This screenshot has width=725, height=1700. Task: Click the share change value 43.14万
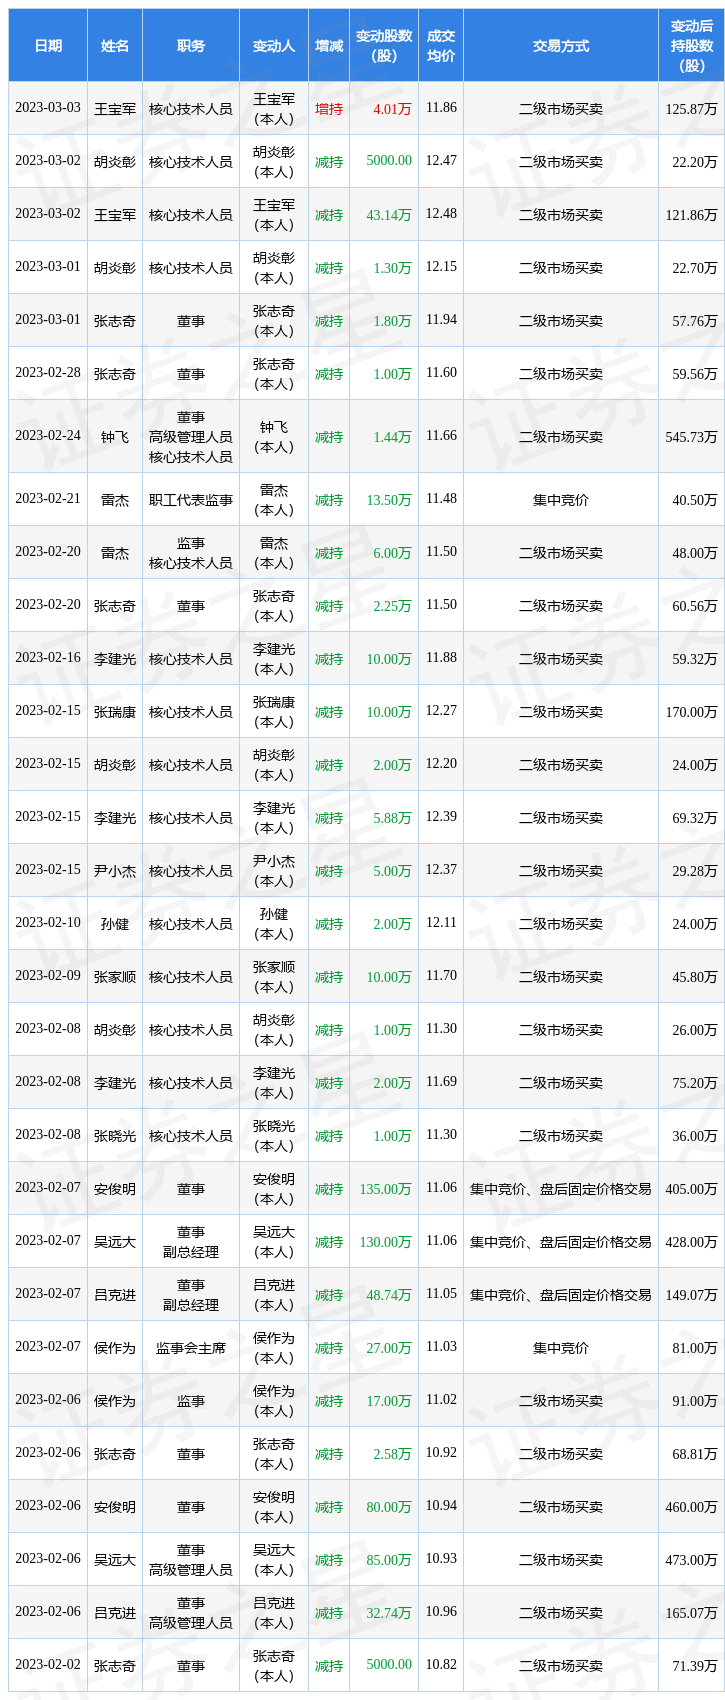[389, 214]
